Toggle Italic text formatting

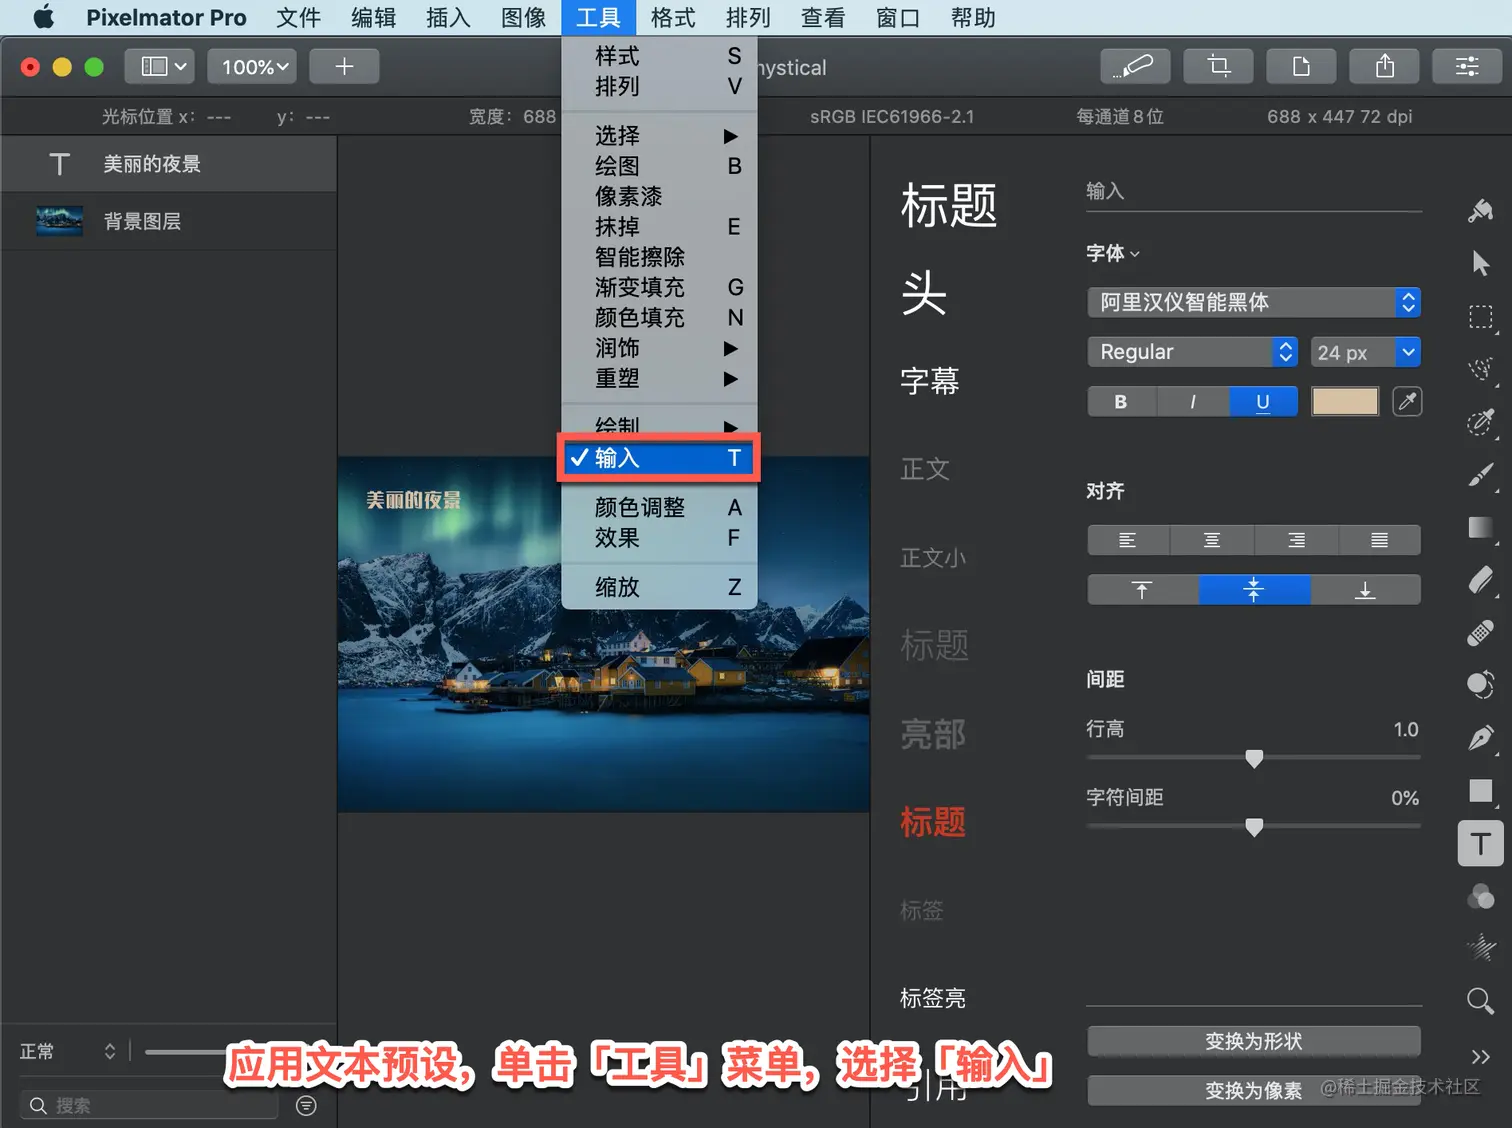click(x=1192, y=401)
